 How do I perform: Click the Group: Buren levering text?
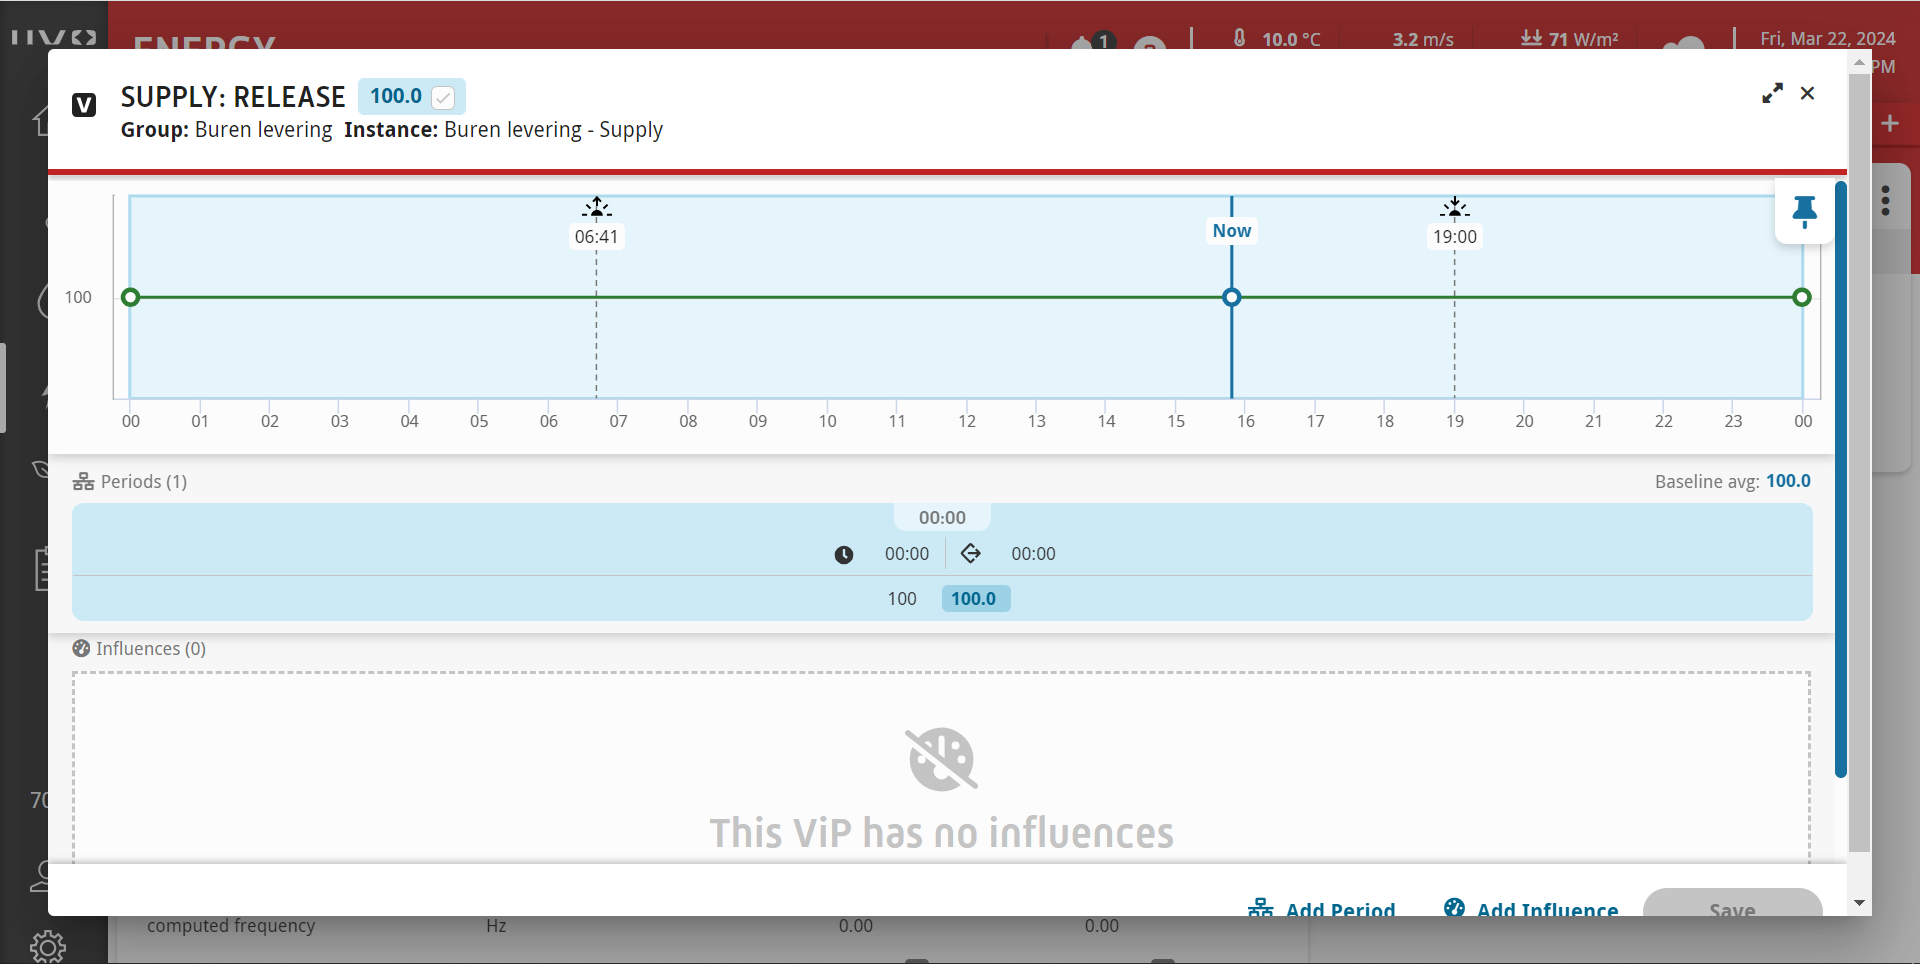(227, 130)
